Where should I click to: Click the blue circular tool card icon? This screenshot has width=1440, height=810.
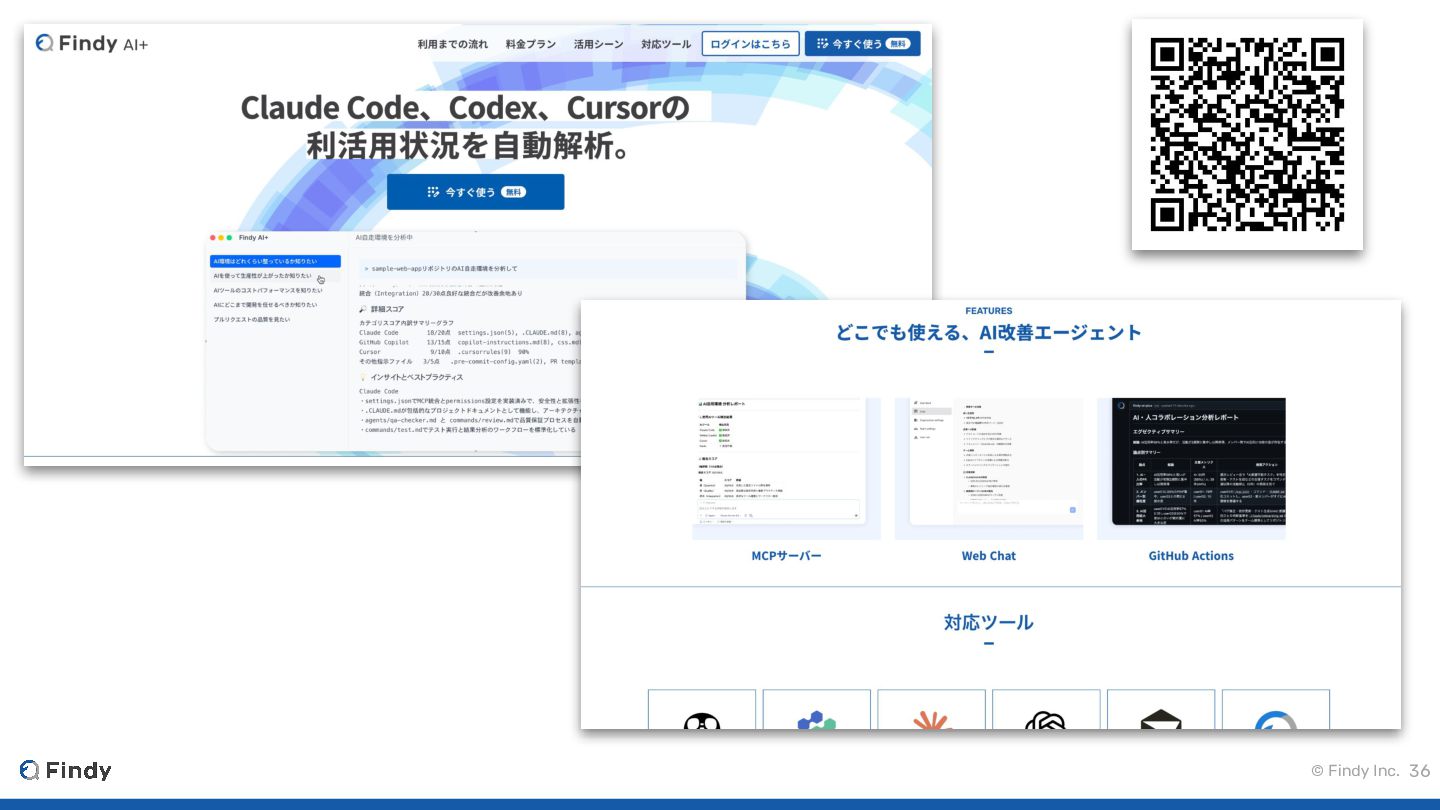tap(1276, 720)
